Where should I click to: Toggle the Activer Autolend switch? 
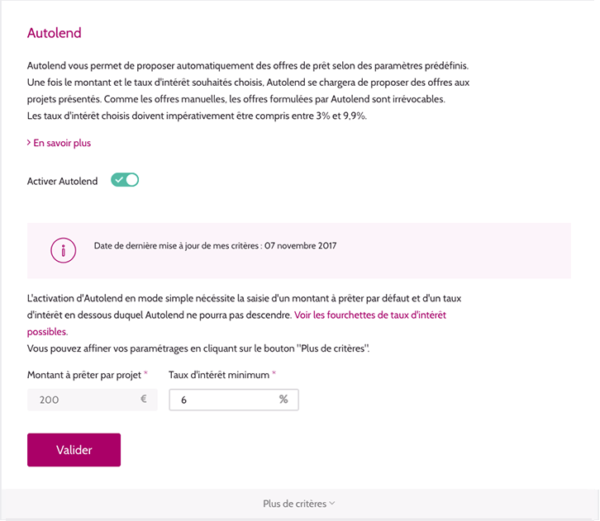(125, 180)
